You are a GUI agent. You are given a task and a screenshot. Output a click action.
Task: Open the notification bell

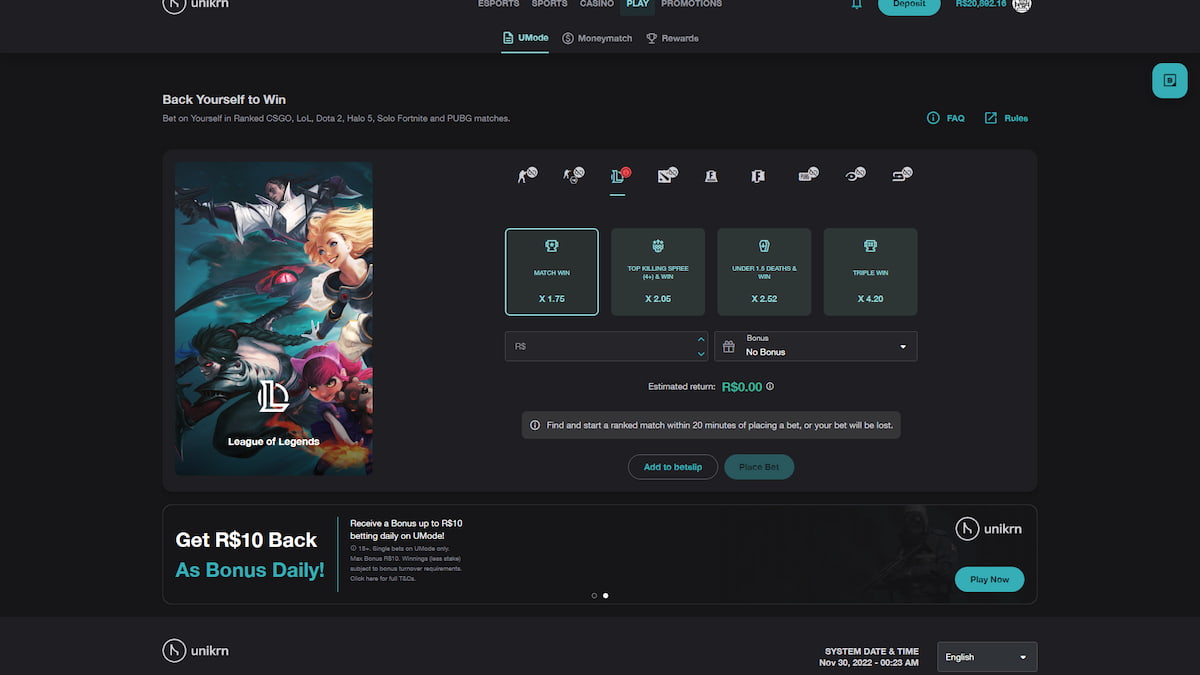pos(856,5)
